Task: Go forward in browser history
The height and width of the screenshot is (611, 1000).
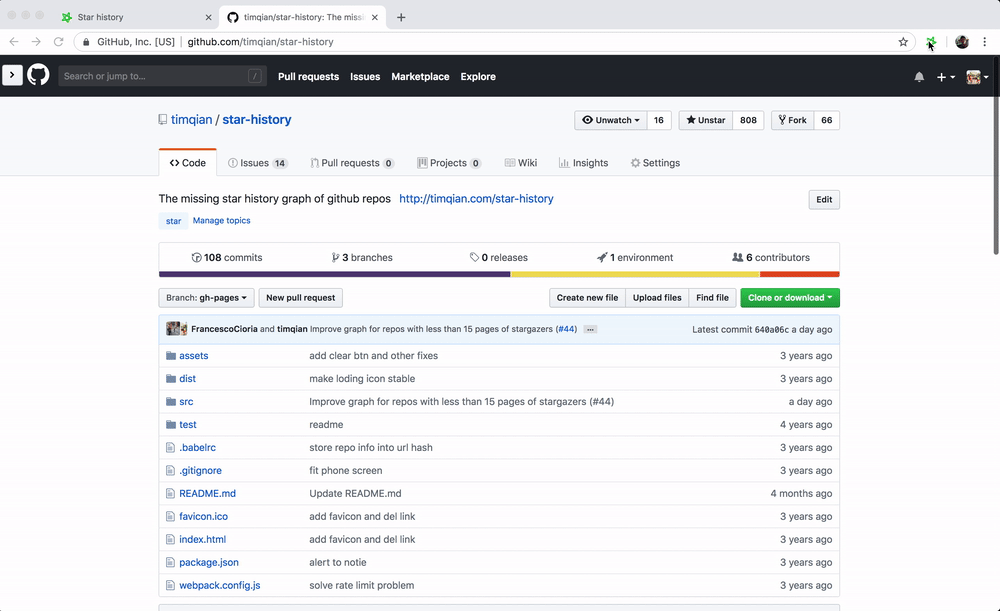Action: 36,42
